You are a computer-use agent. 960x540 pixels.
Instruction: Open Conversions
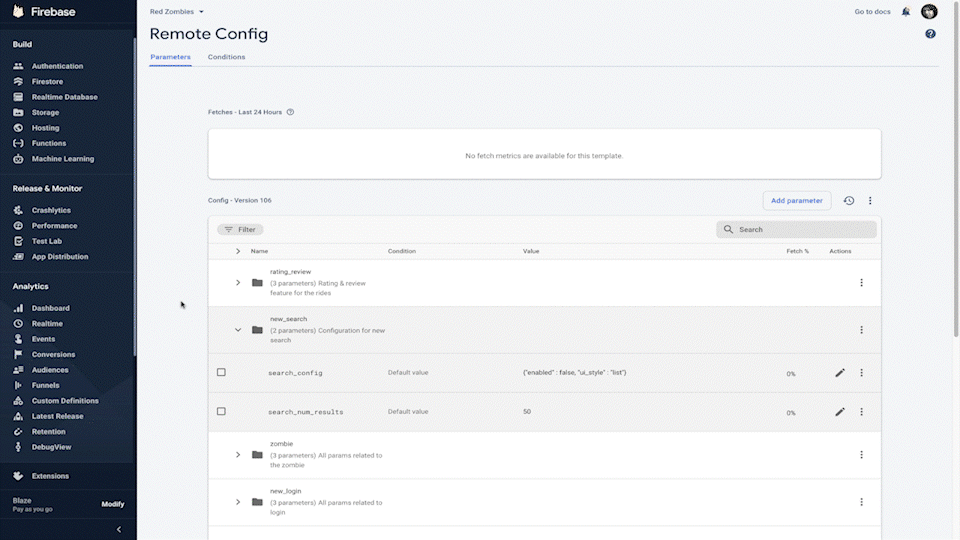click(x=53, y=354)
